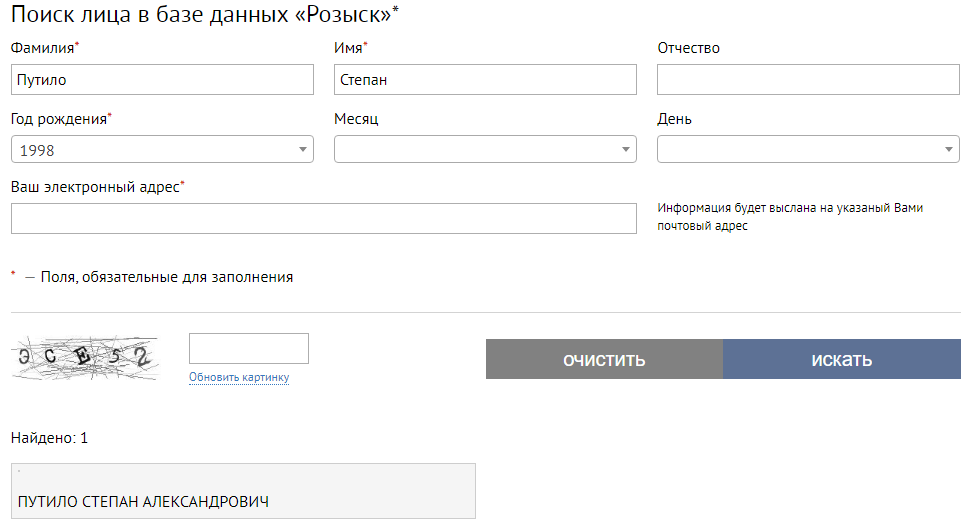
Task: Open the Год рождения dropdown showing 1998
Action: point(162,150)
